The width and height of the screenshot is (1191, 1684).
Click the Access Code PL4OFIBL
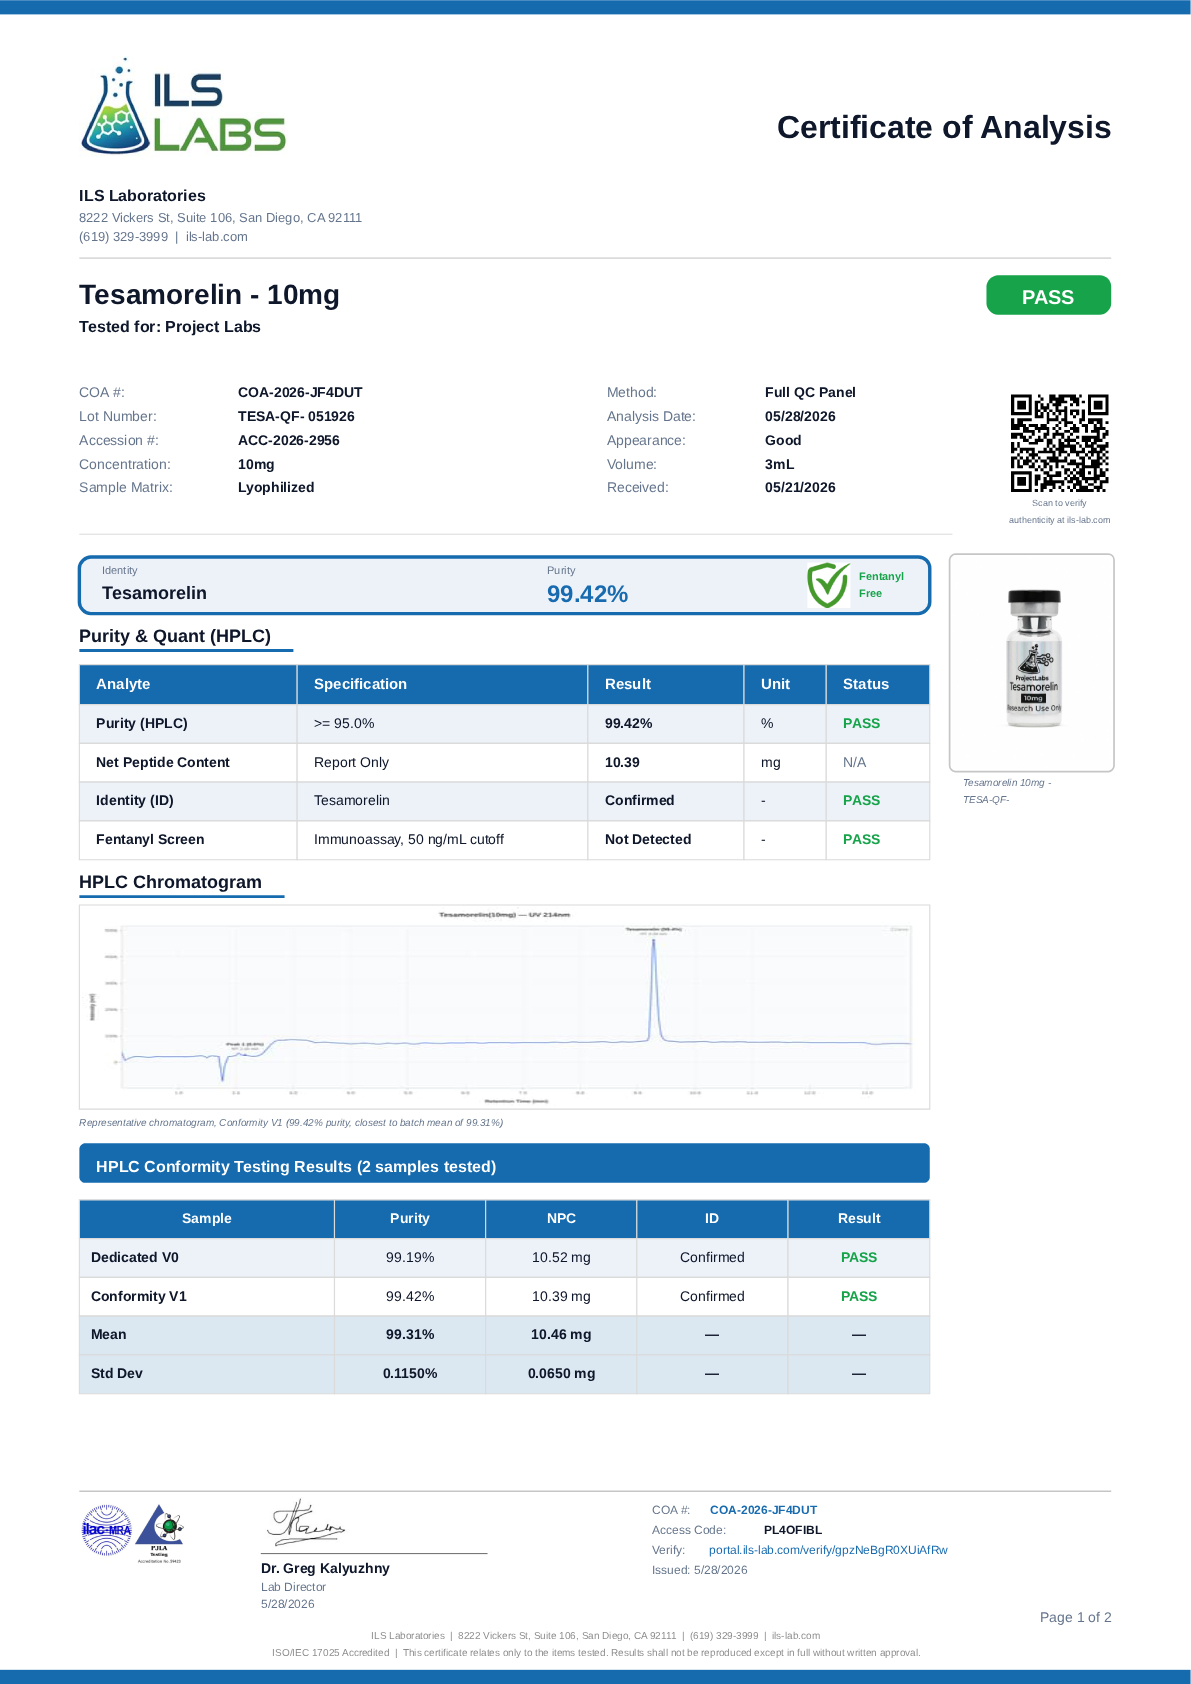pyautogui.click(x=793, y=1530)
